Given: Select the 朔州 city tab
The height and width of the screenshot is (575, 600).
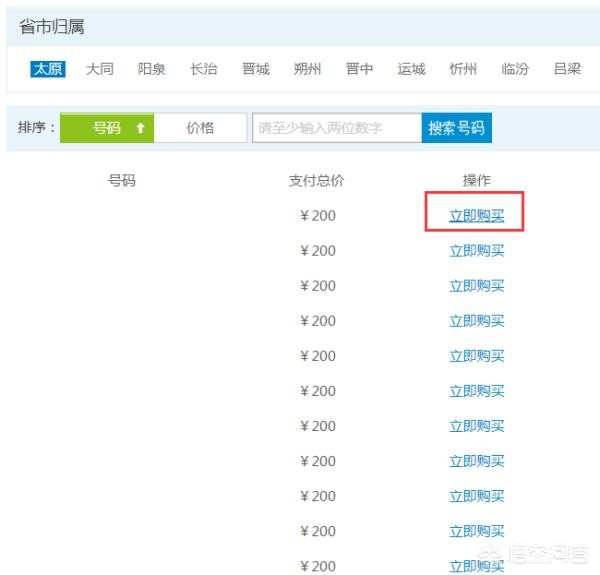Looking at the screenshot, I should click(307, 69).
